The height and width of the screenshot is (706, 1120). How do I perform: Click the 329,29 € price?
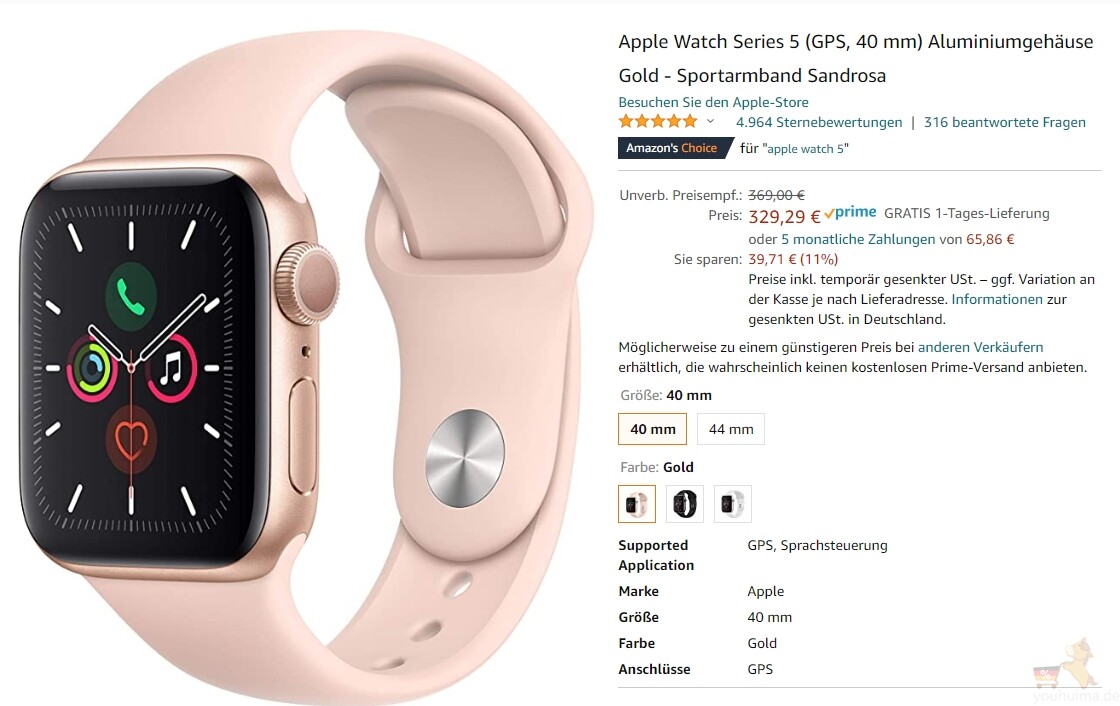[784, 216]
